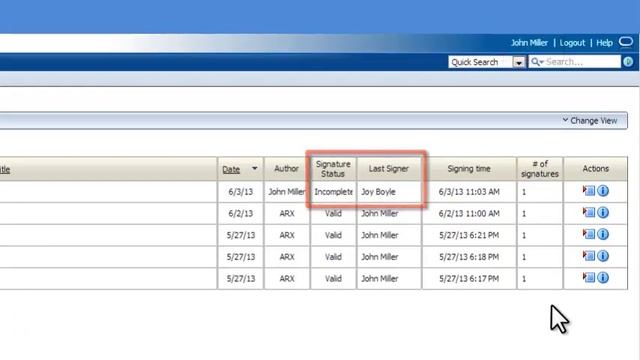The height and width of the screenshot is (360, 640).
Task: Open document action icon for 5/27/13 6:17 PM row
Action: click(589, 277)
